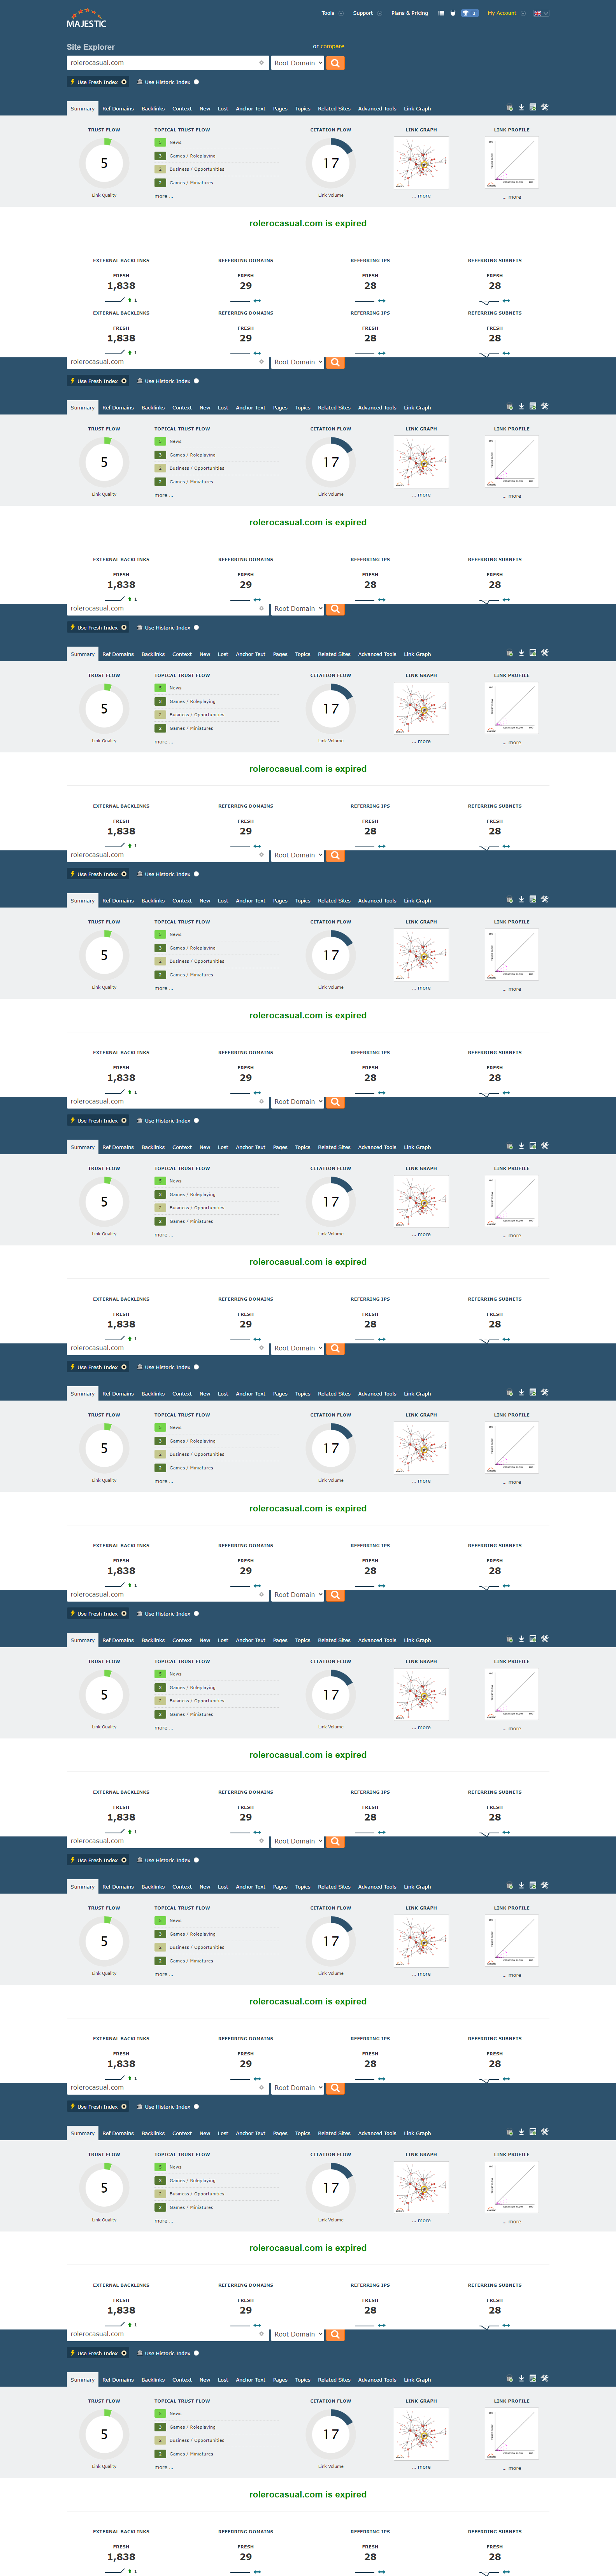Click the icon inside the Site Explorer search field

pyautogui.click(x=262, y=63)
